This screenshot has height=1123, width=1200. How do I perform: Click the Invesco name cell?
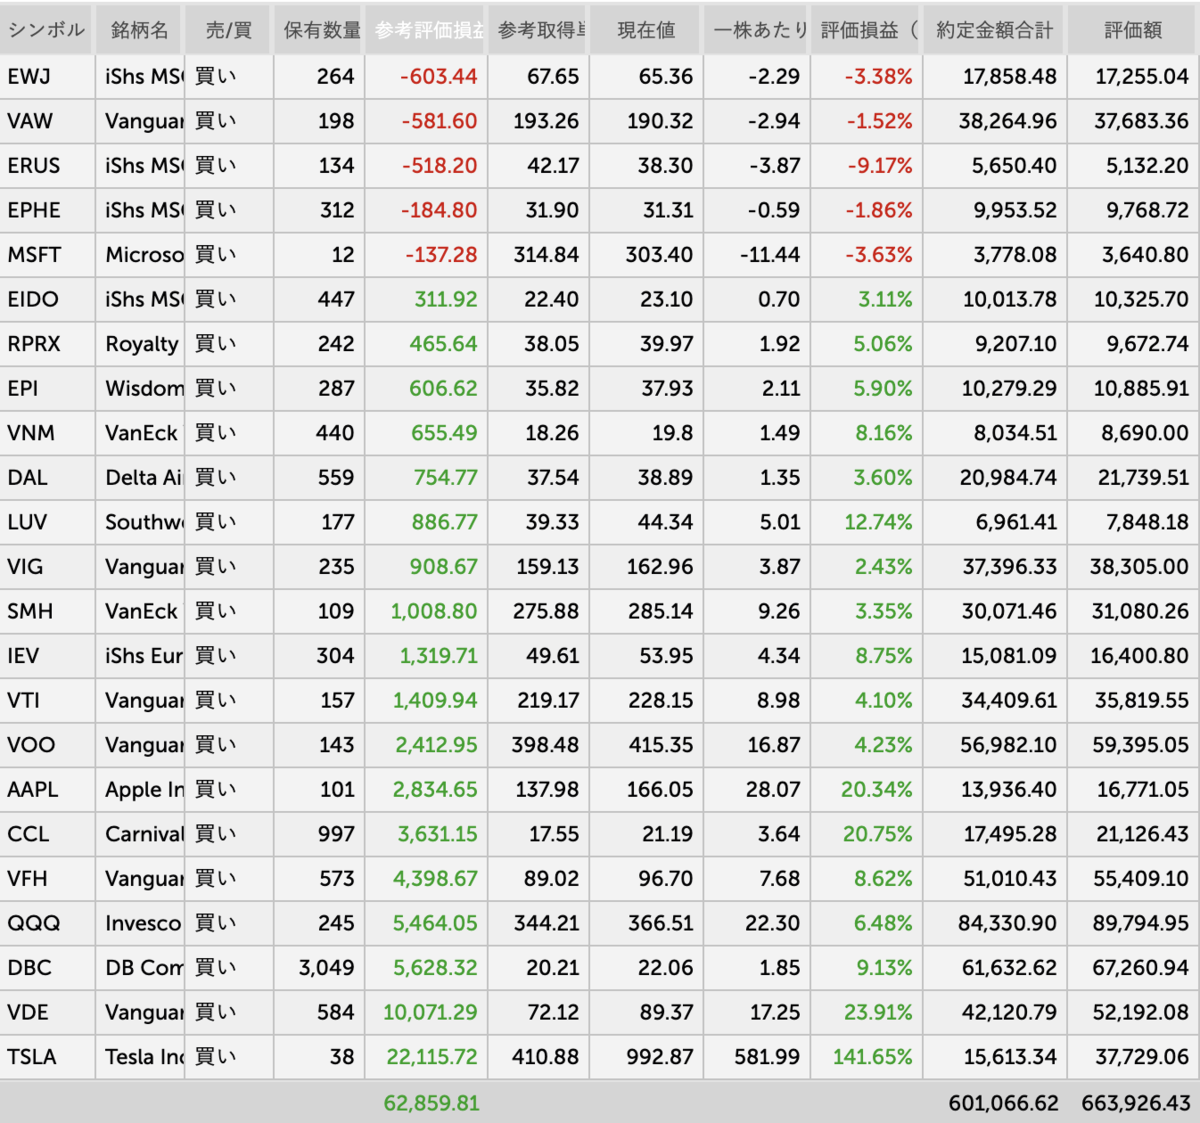click(140, 923)
